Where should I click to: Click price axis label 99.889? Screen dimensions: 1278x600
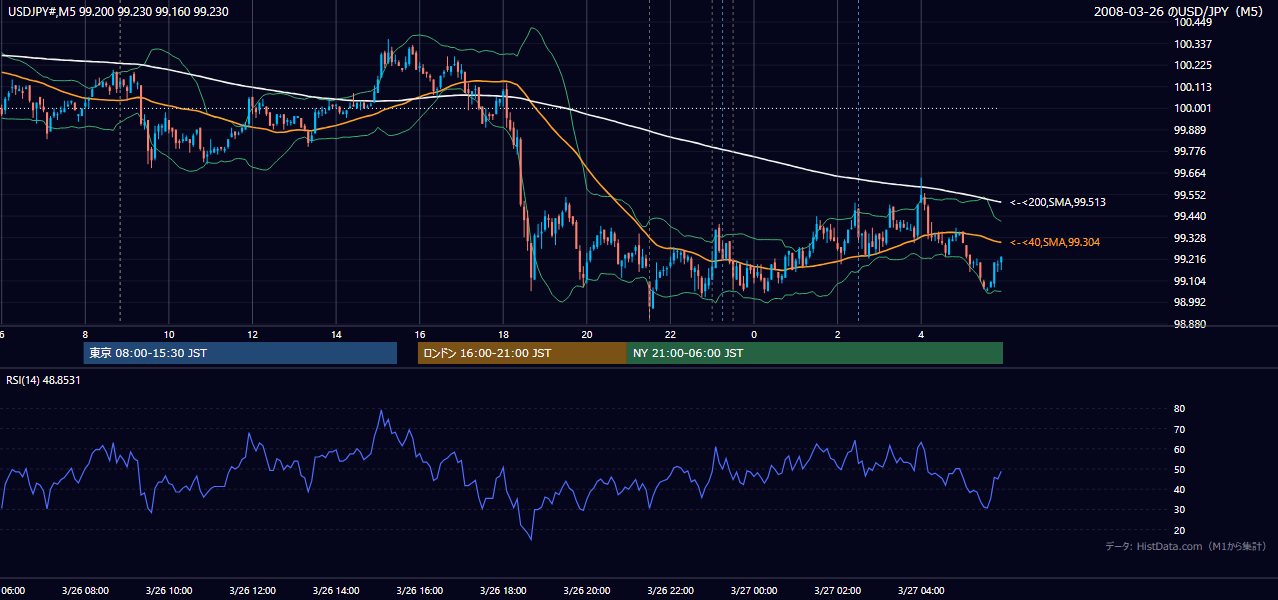click(1191, 130)
